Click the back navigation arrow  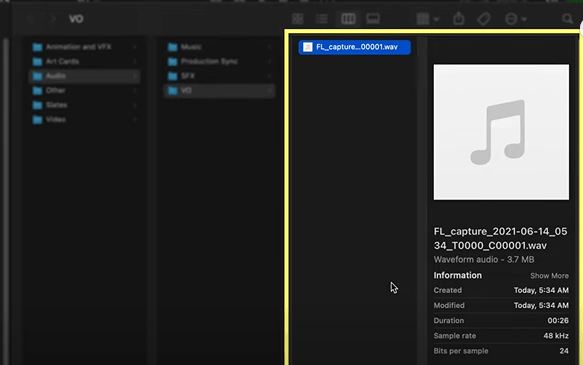tap(31, 19)
